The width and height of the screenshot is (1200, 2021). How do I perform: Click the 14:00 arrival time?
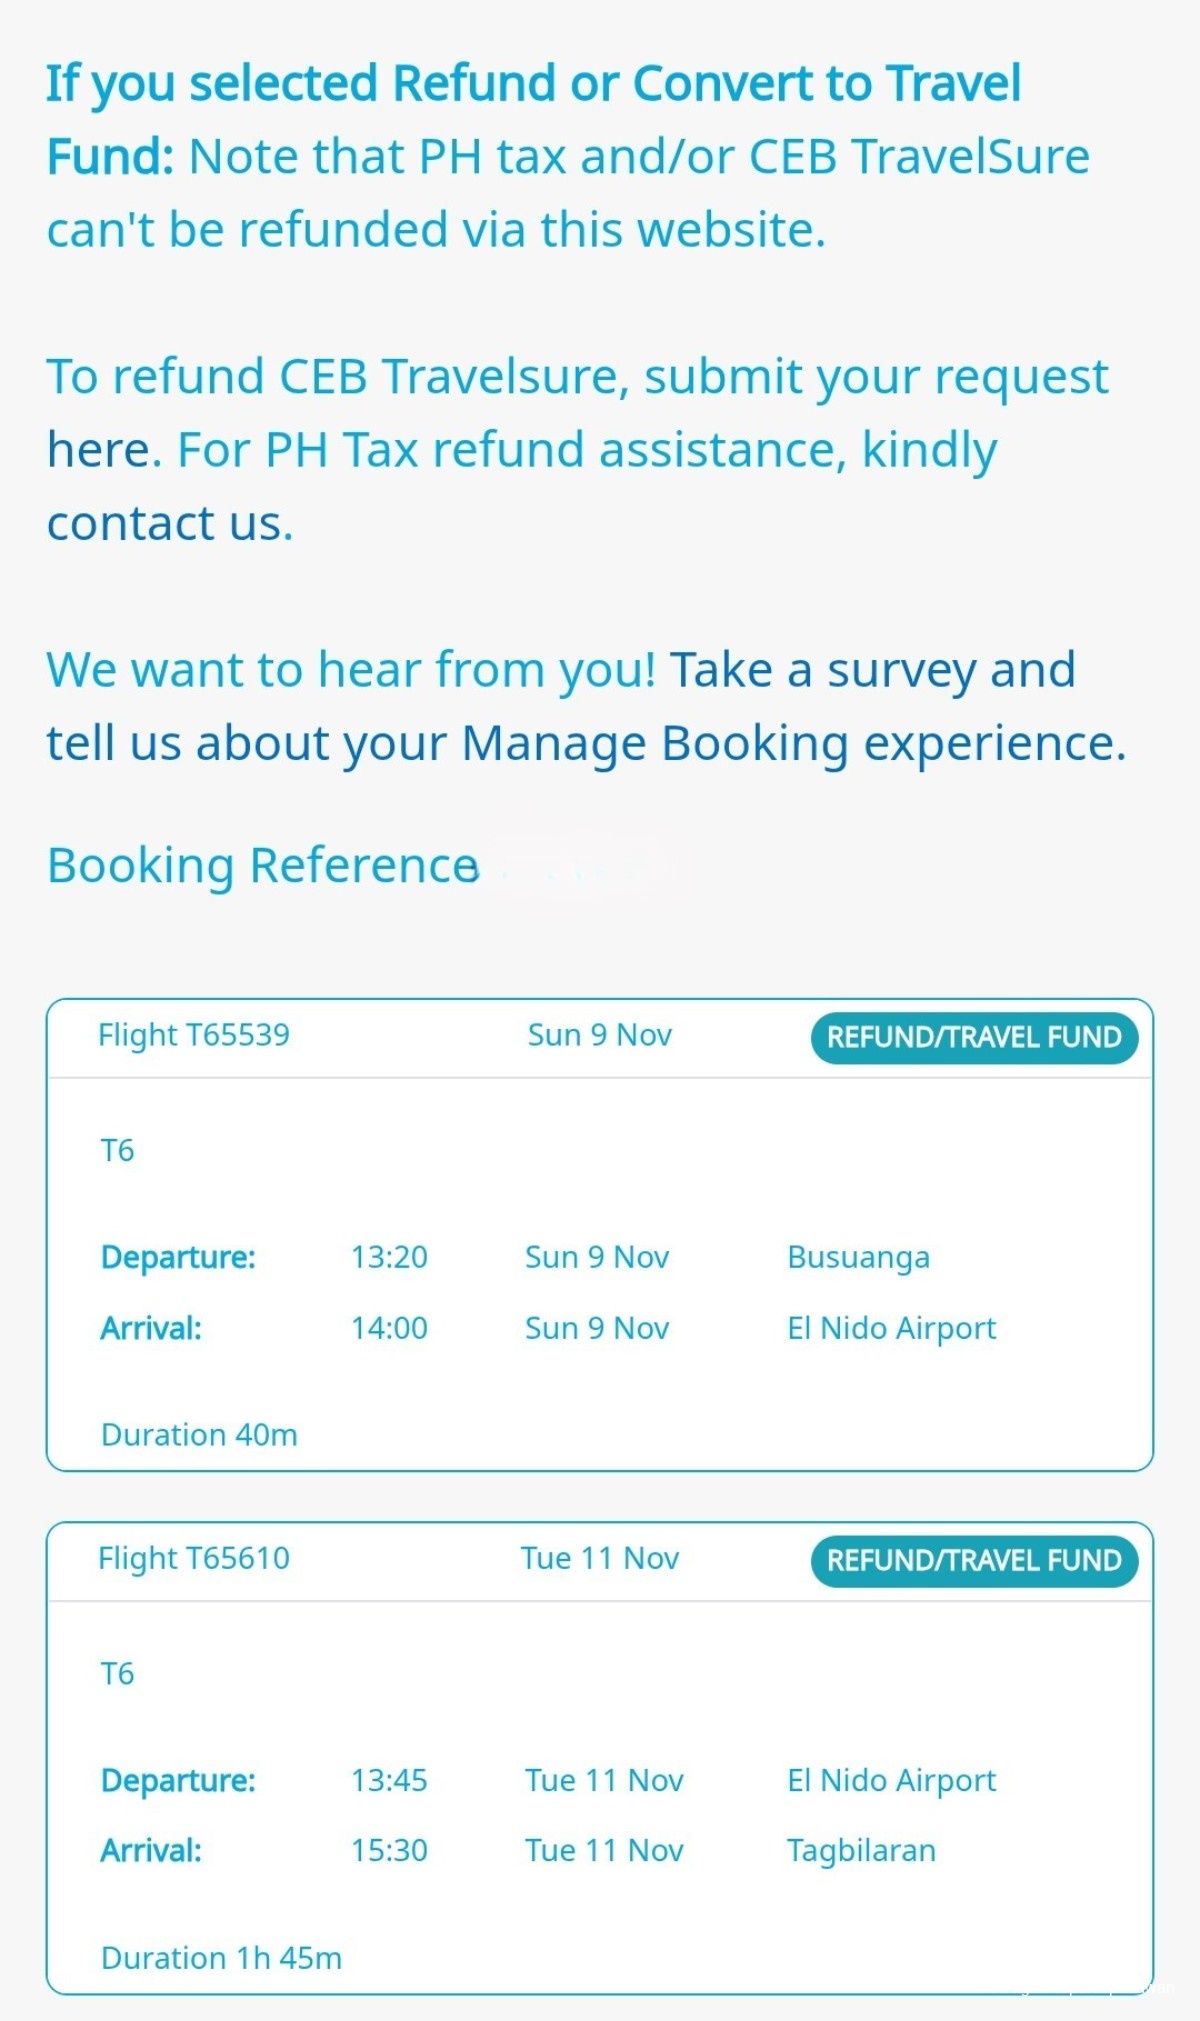[389, 1328]
